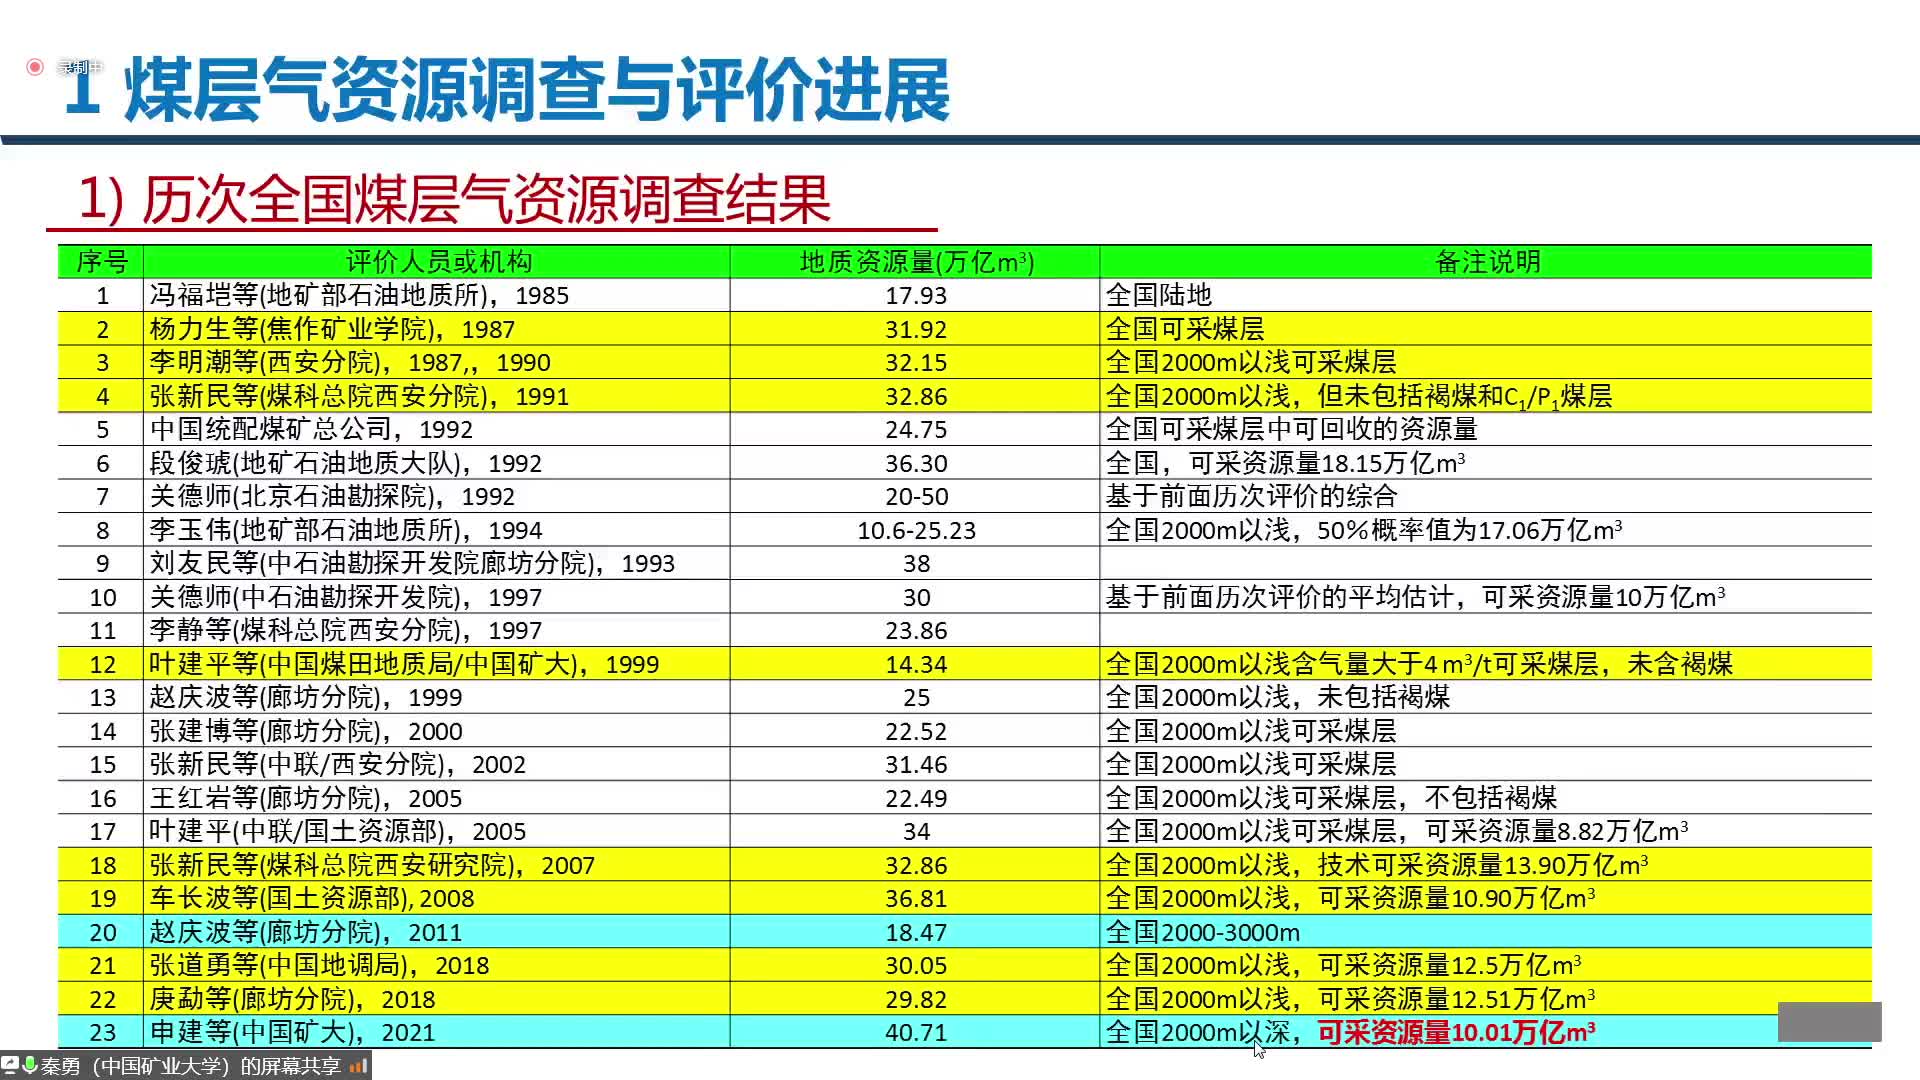This screenshot has width=1920, height=1080.
Task: Click the 录制中 recording status label
Action: tap(80, 67)
